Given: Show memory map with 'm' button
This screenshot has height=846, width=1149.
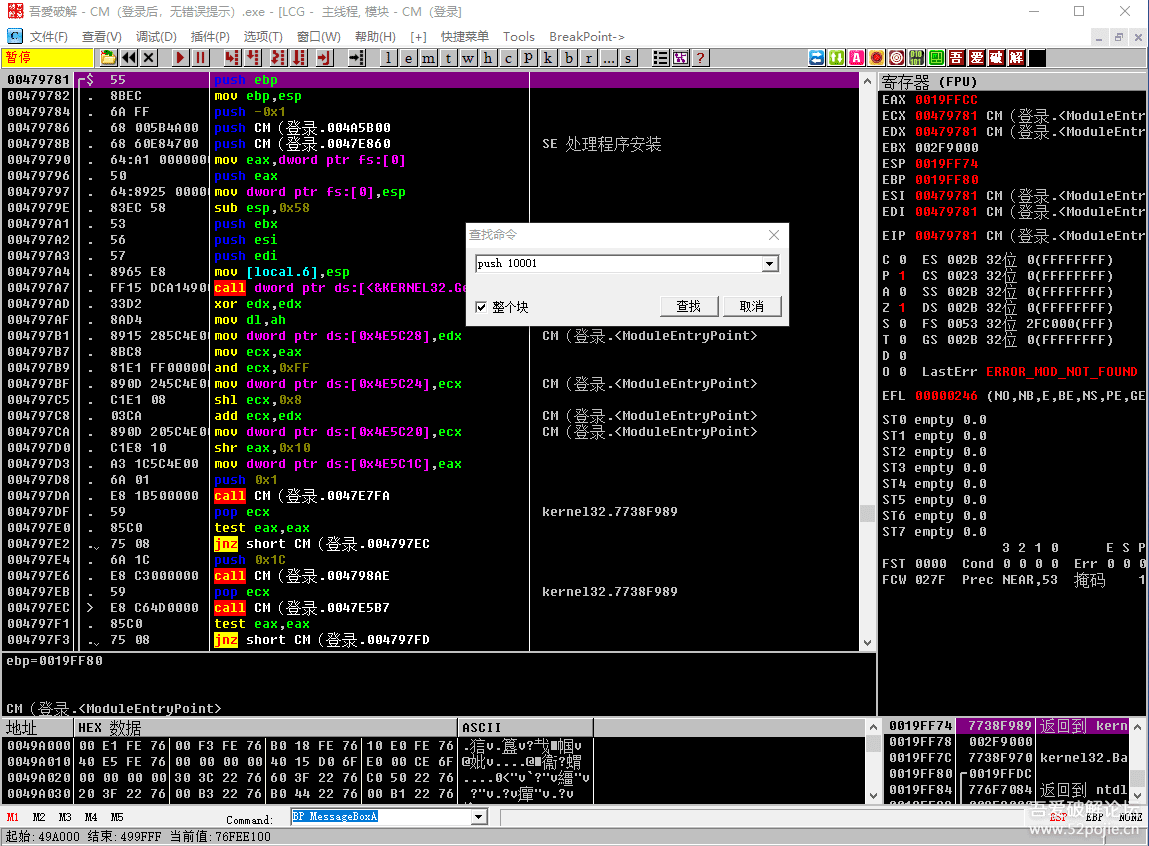Looking at the screenshot, I should (428, 58).
